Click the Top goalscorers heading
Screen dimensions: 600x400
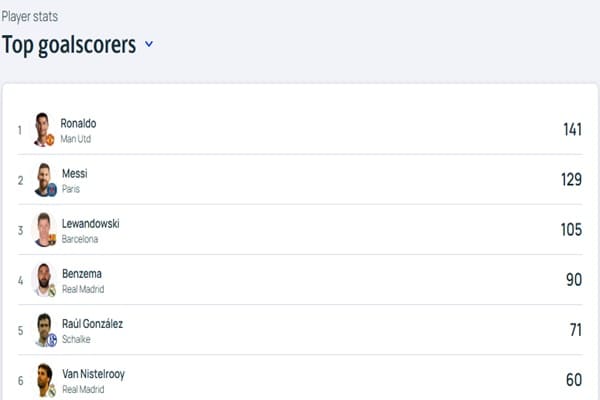pos(69,45)
